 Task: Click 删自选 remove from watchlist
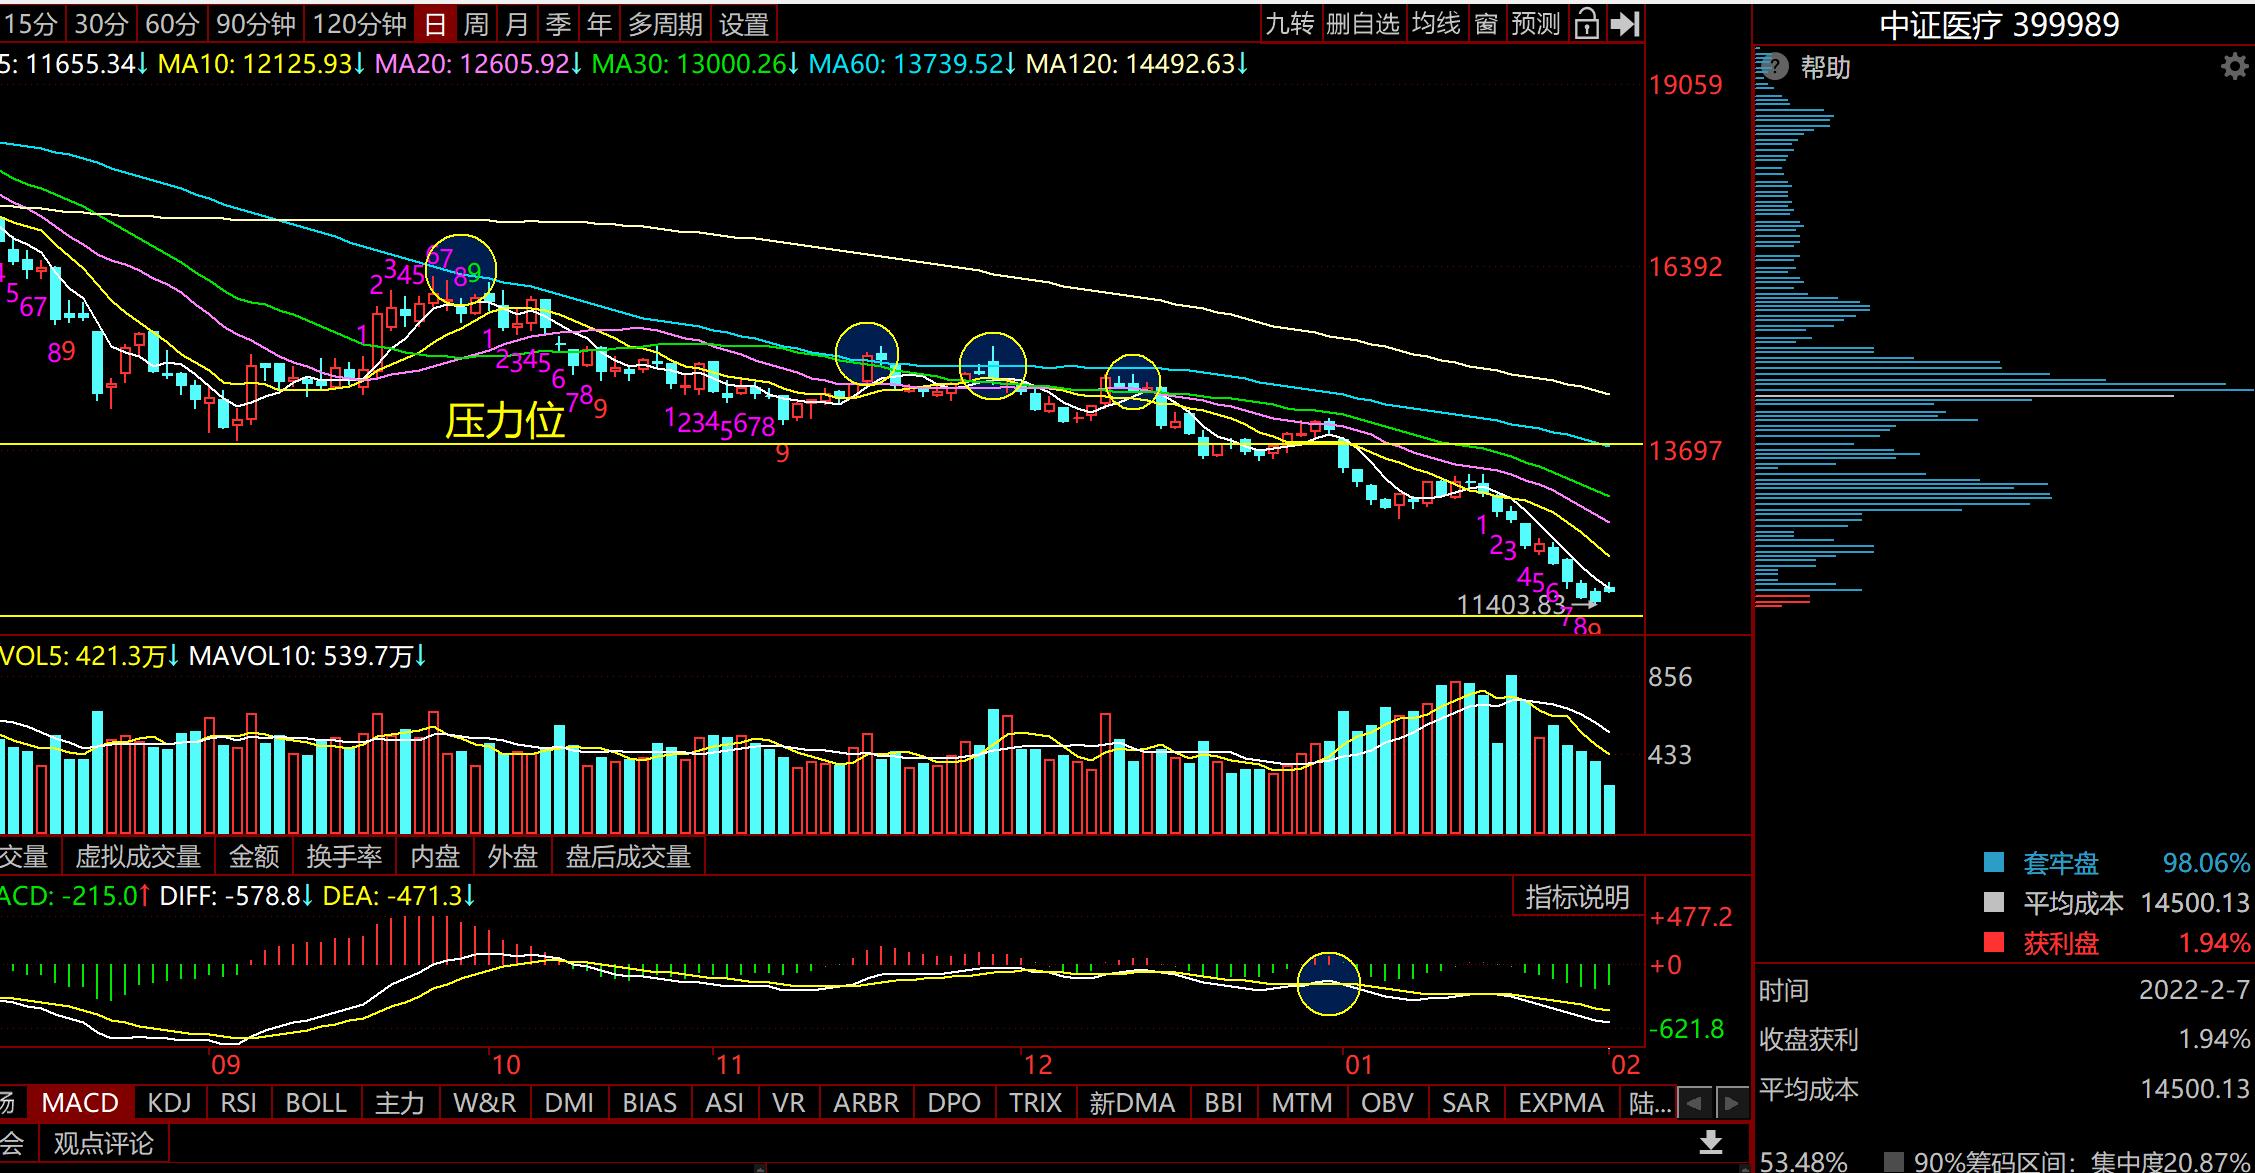click(x=1362, y=23)
